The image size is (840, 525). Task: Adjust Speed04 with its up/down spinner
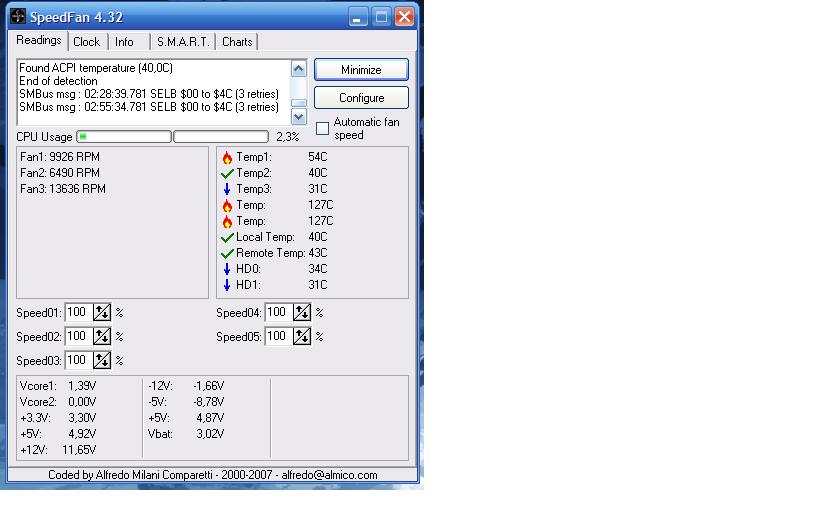click(302, 312)
